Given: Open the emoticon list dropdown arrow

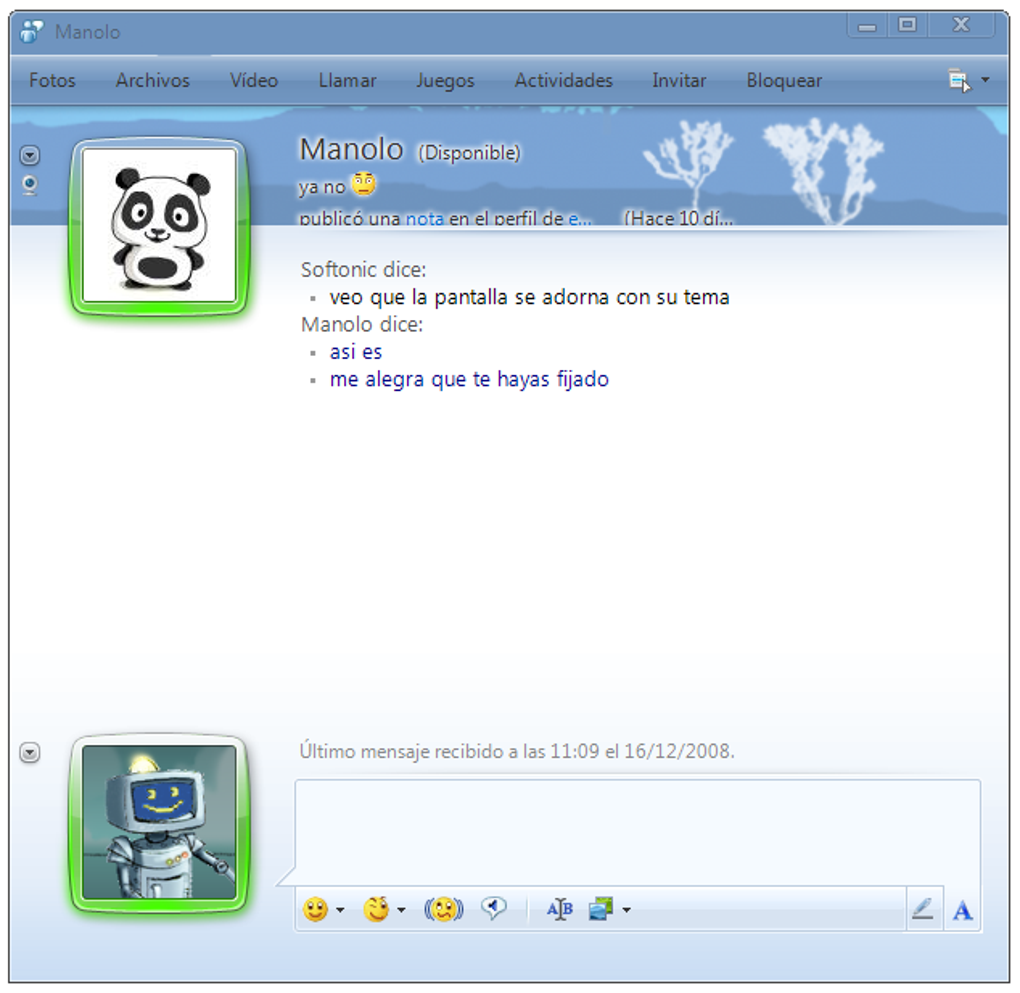Looking at the screenshot, I should click(x=340, y=910).
